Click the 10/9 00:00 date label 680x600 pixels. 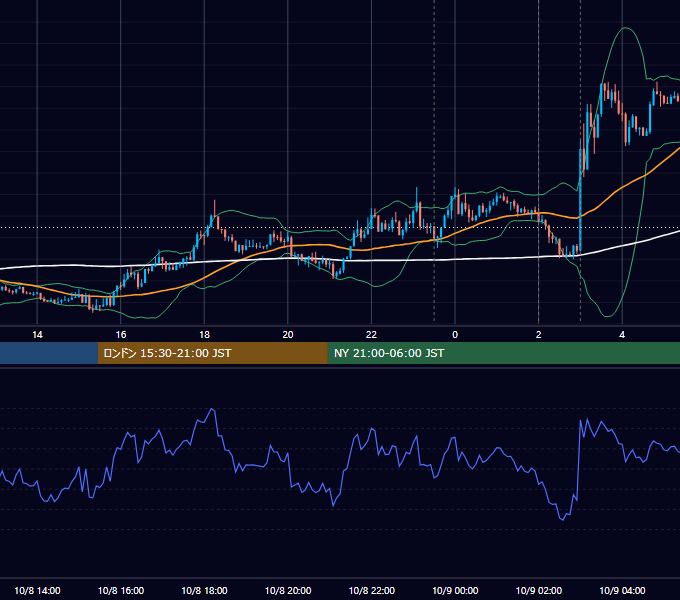(x=455, y=590)
